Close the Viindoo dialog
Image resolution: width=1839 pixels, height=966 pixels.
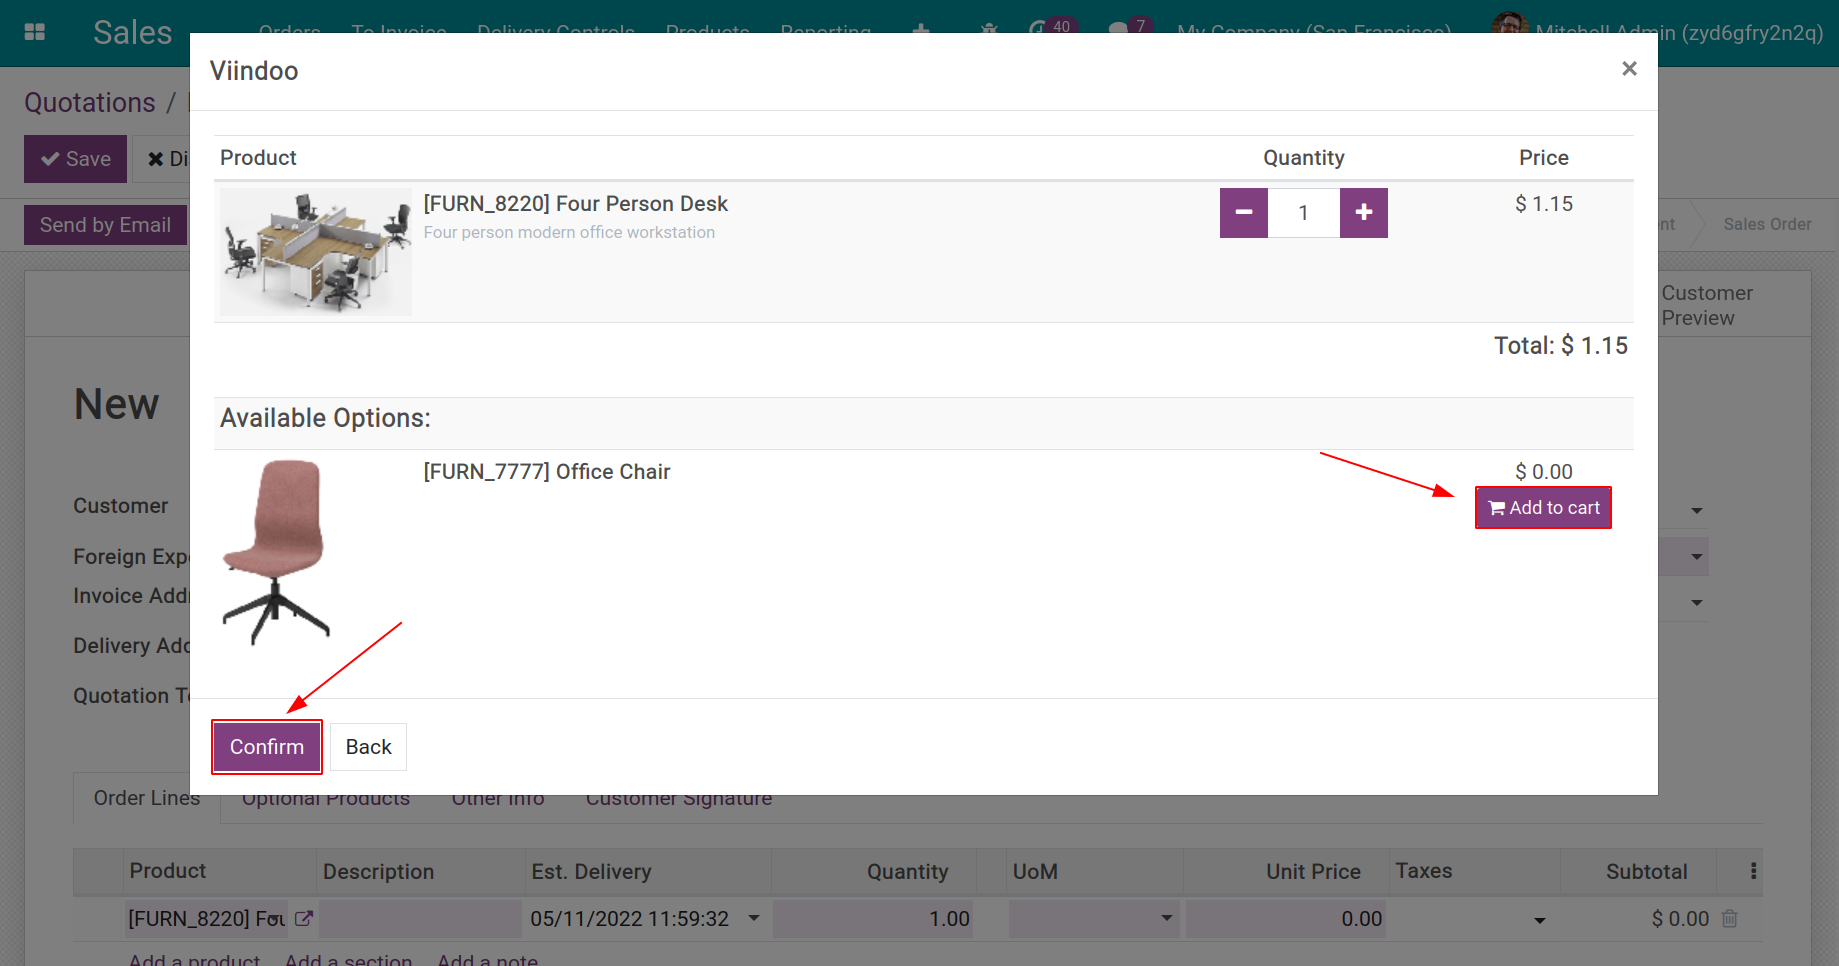(1629, 68)
